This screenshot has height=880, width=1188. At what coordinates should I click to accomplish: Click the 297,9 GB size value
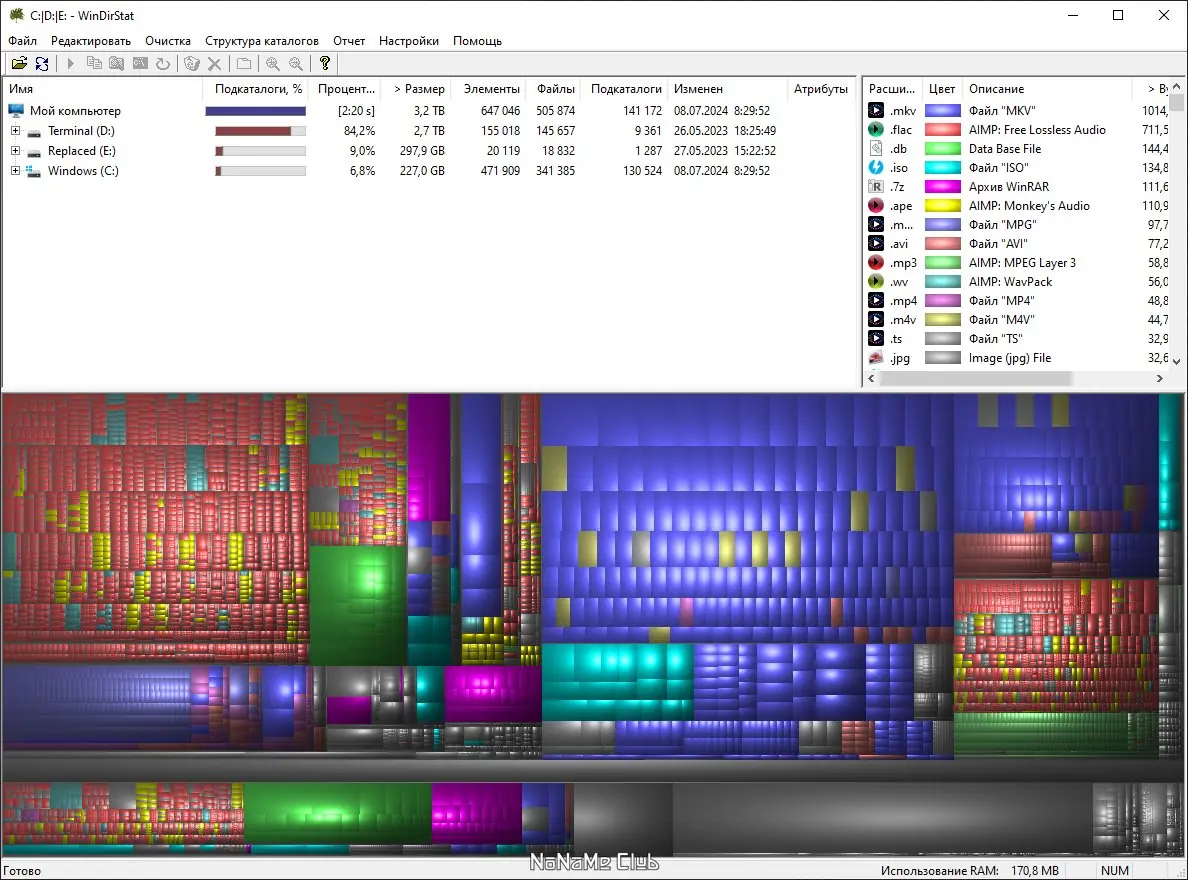pyautogui.click(x=422, y=151)
